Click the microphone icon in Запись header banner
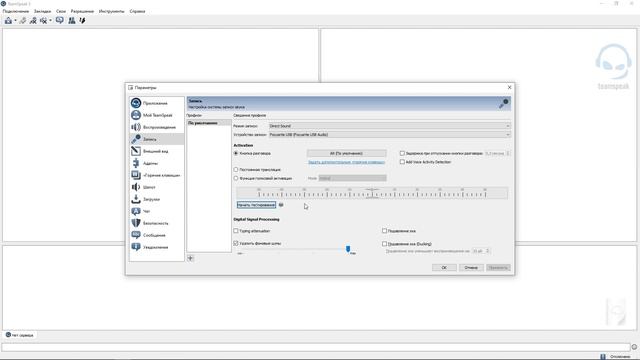 tap(504, 104)
